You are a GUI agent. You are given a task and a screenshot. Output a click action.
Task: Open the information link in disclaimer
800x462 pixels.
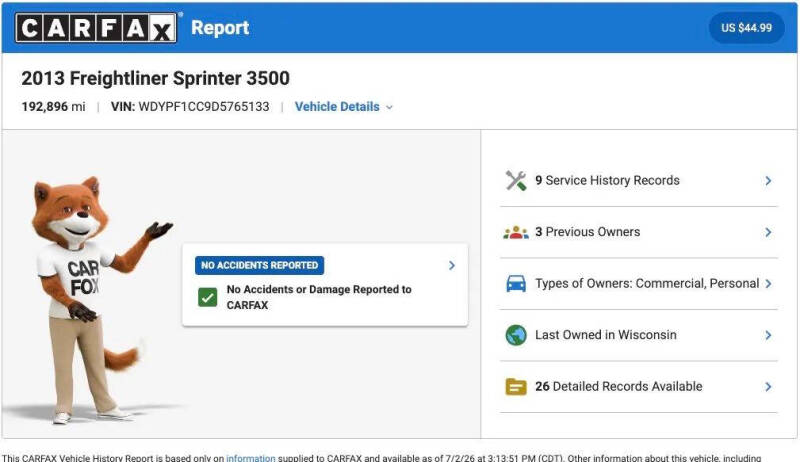[x=251, y=458]
